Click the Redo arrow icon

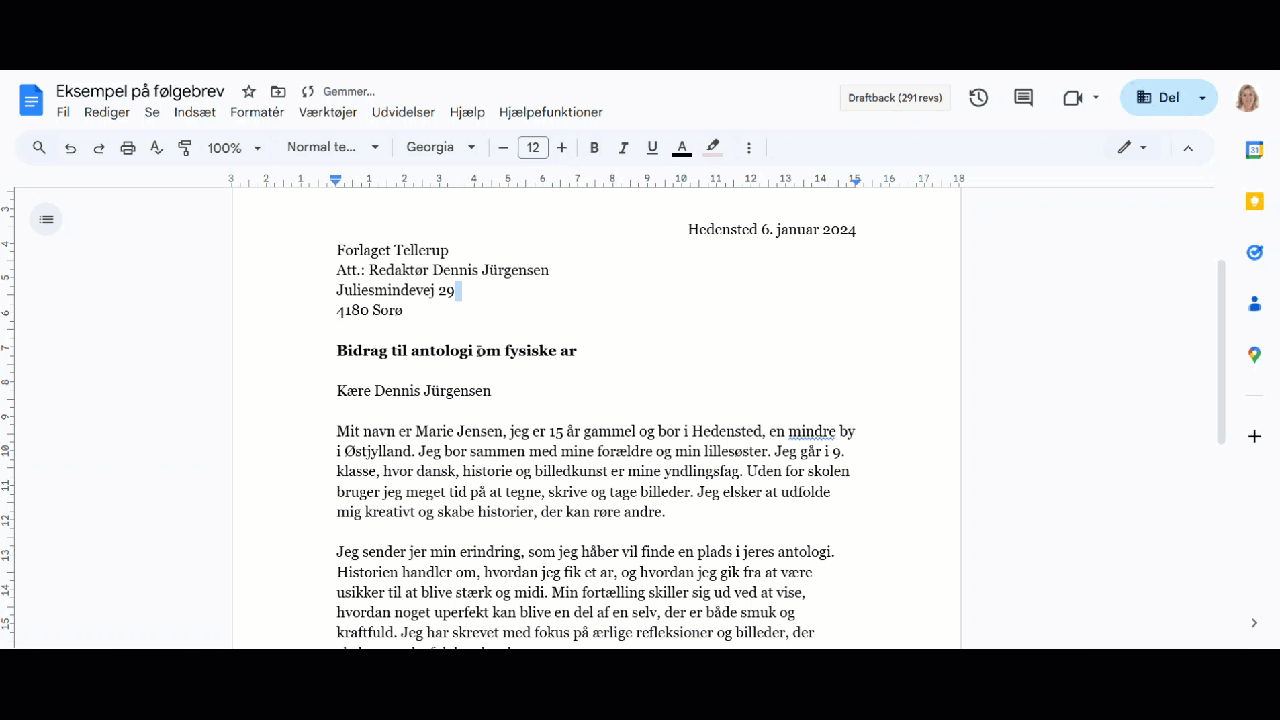[99, 148]
